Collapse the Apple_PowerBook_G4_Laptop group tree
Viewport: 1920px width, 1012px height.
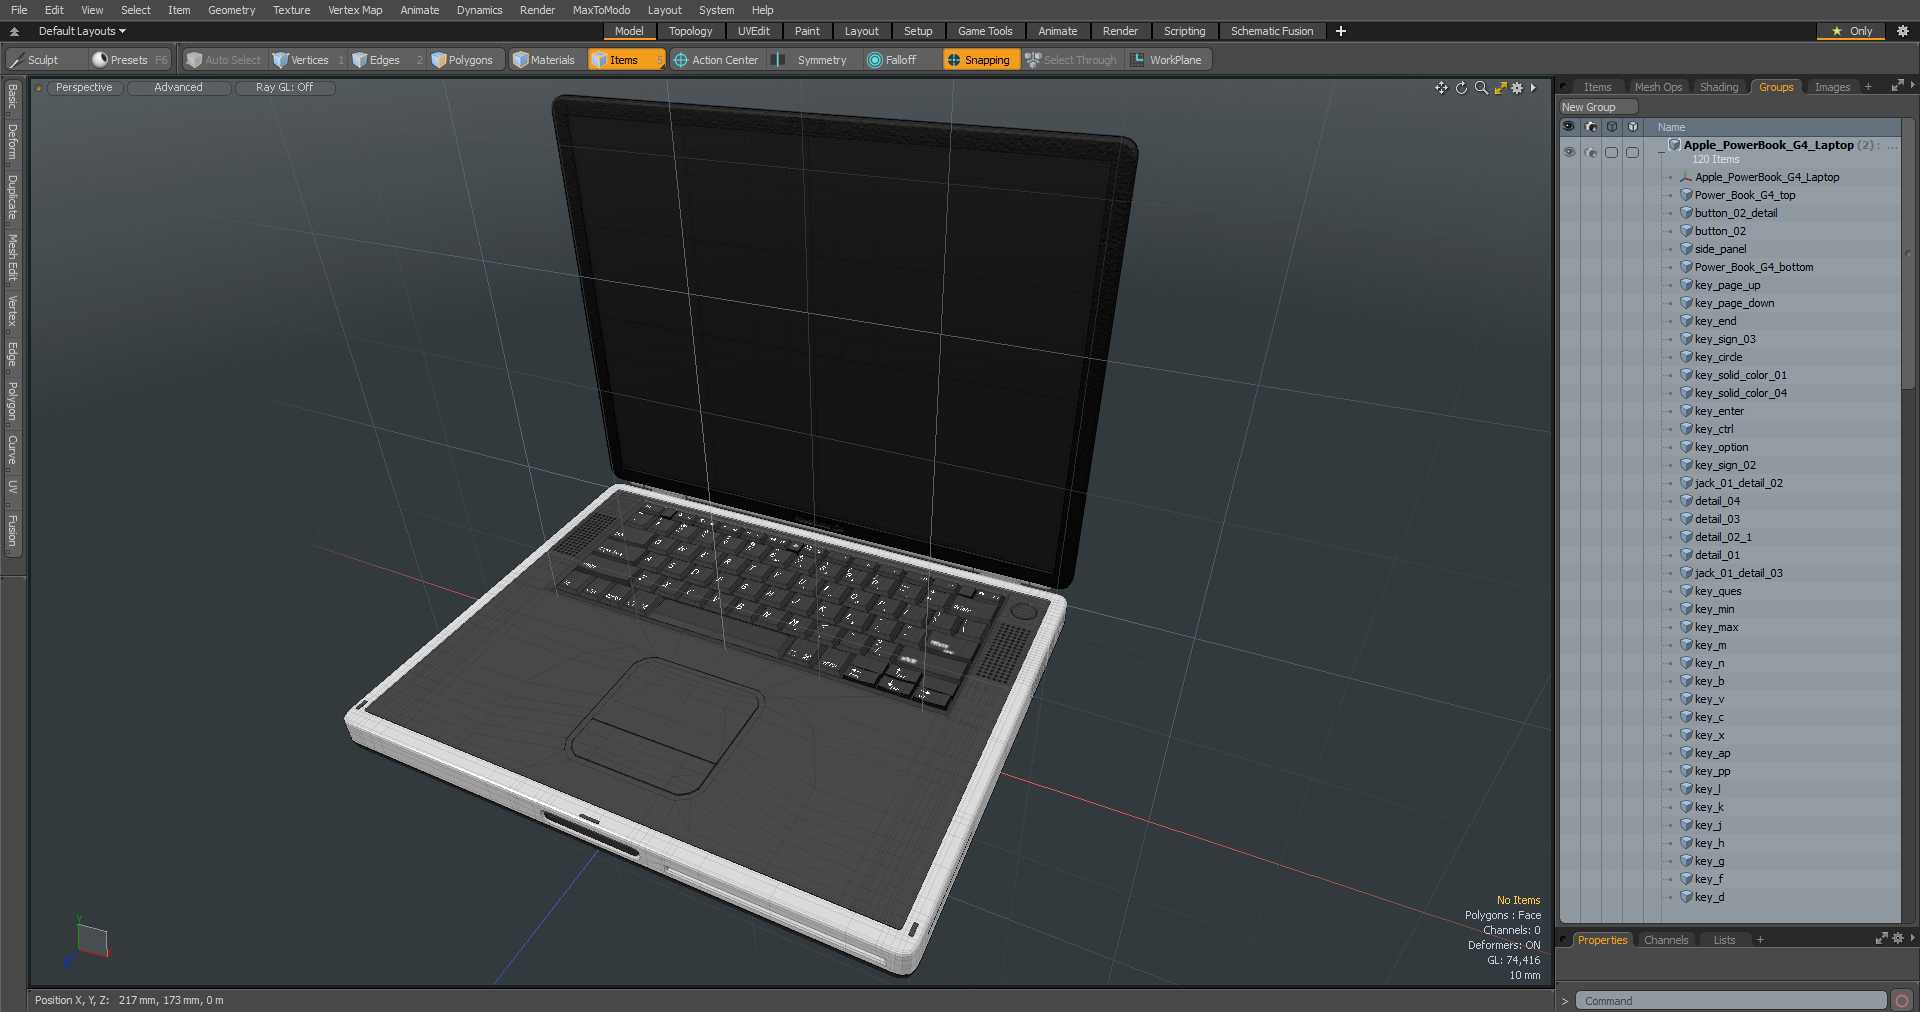pyautogui.click(x=1662, y=151)
